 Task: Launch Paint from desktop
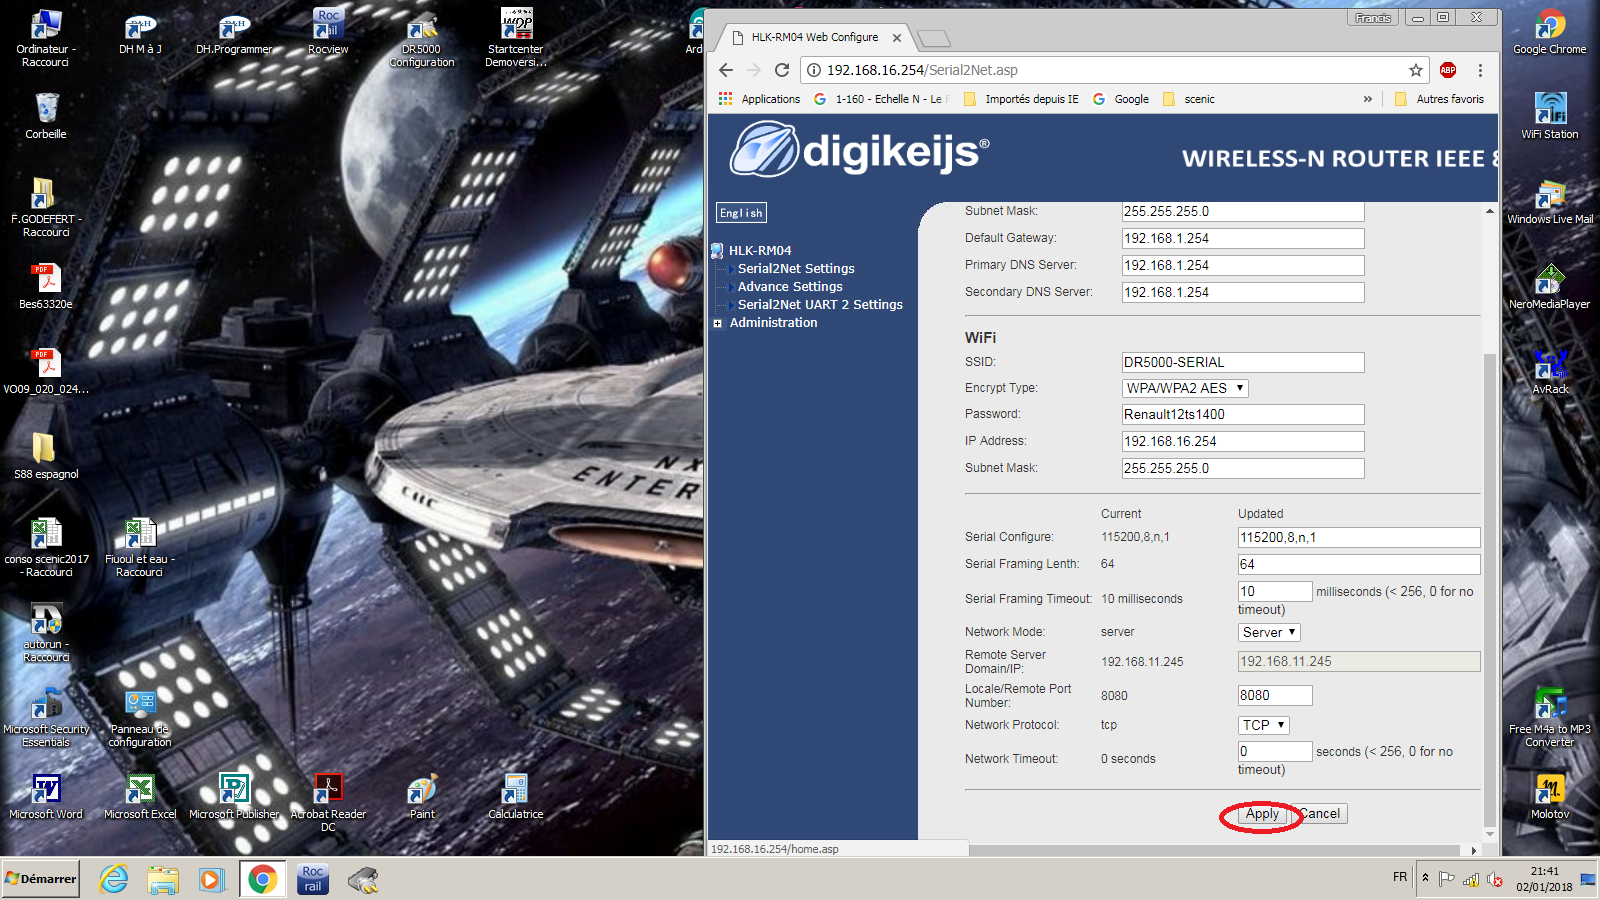click(x=422, y=796)
